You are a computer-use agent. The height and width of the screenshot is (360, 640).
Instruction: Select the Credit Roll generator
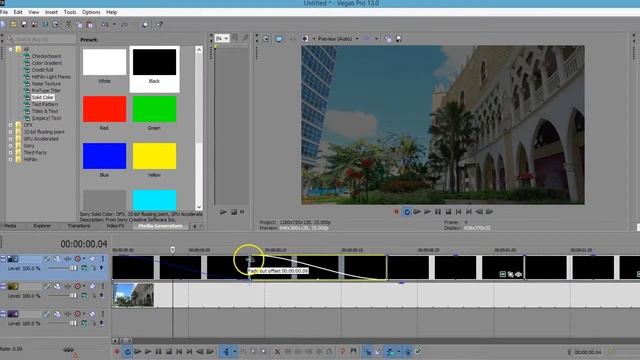42,70
